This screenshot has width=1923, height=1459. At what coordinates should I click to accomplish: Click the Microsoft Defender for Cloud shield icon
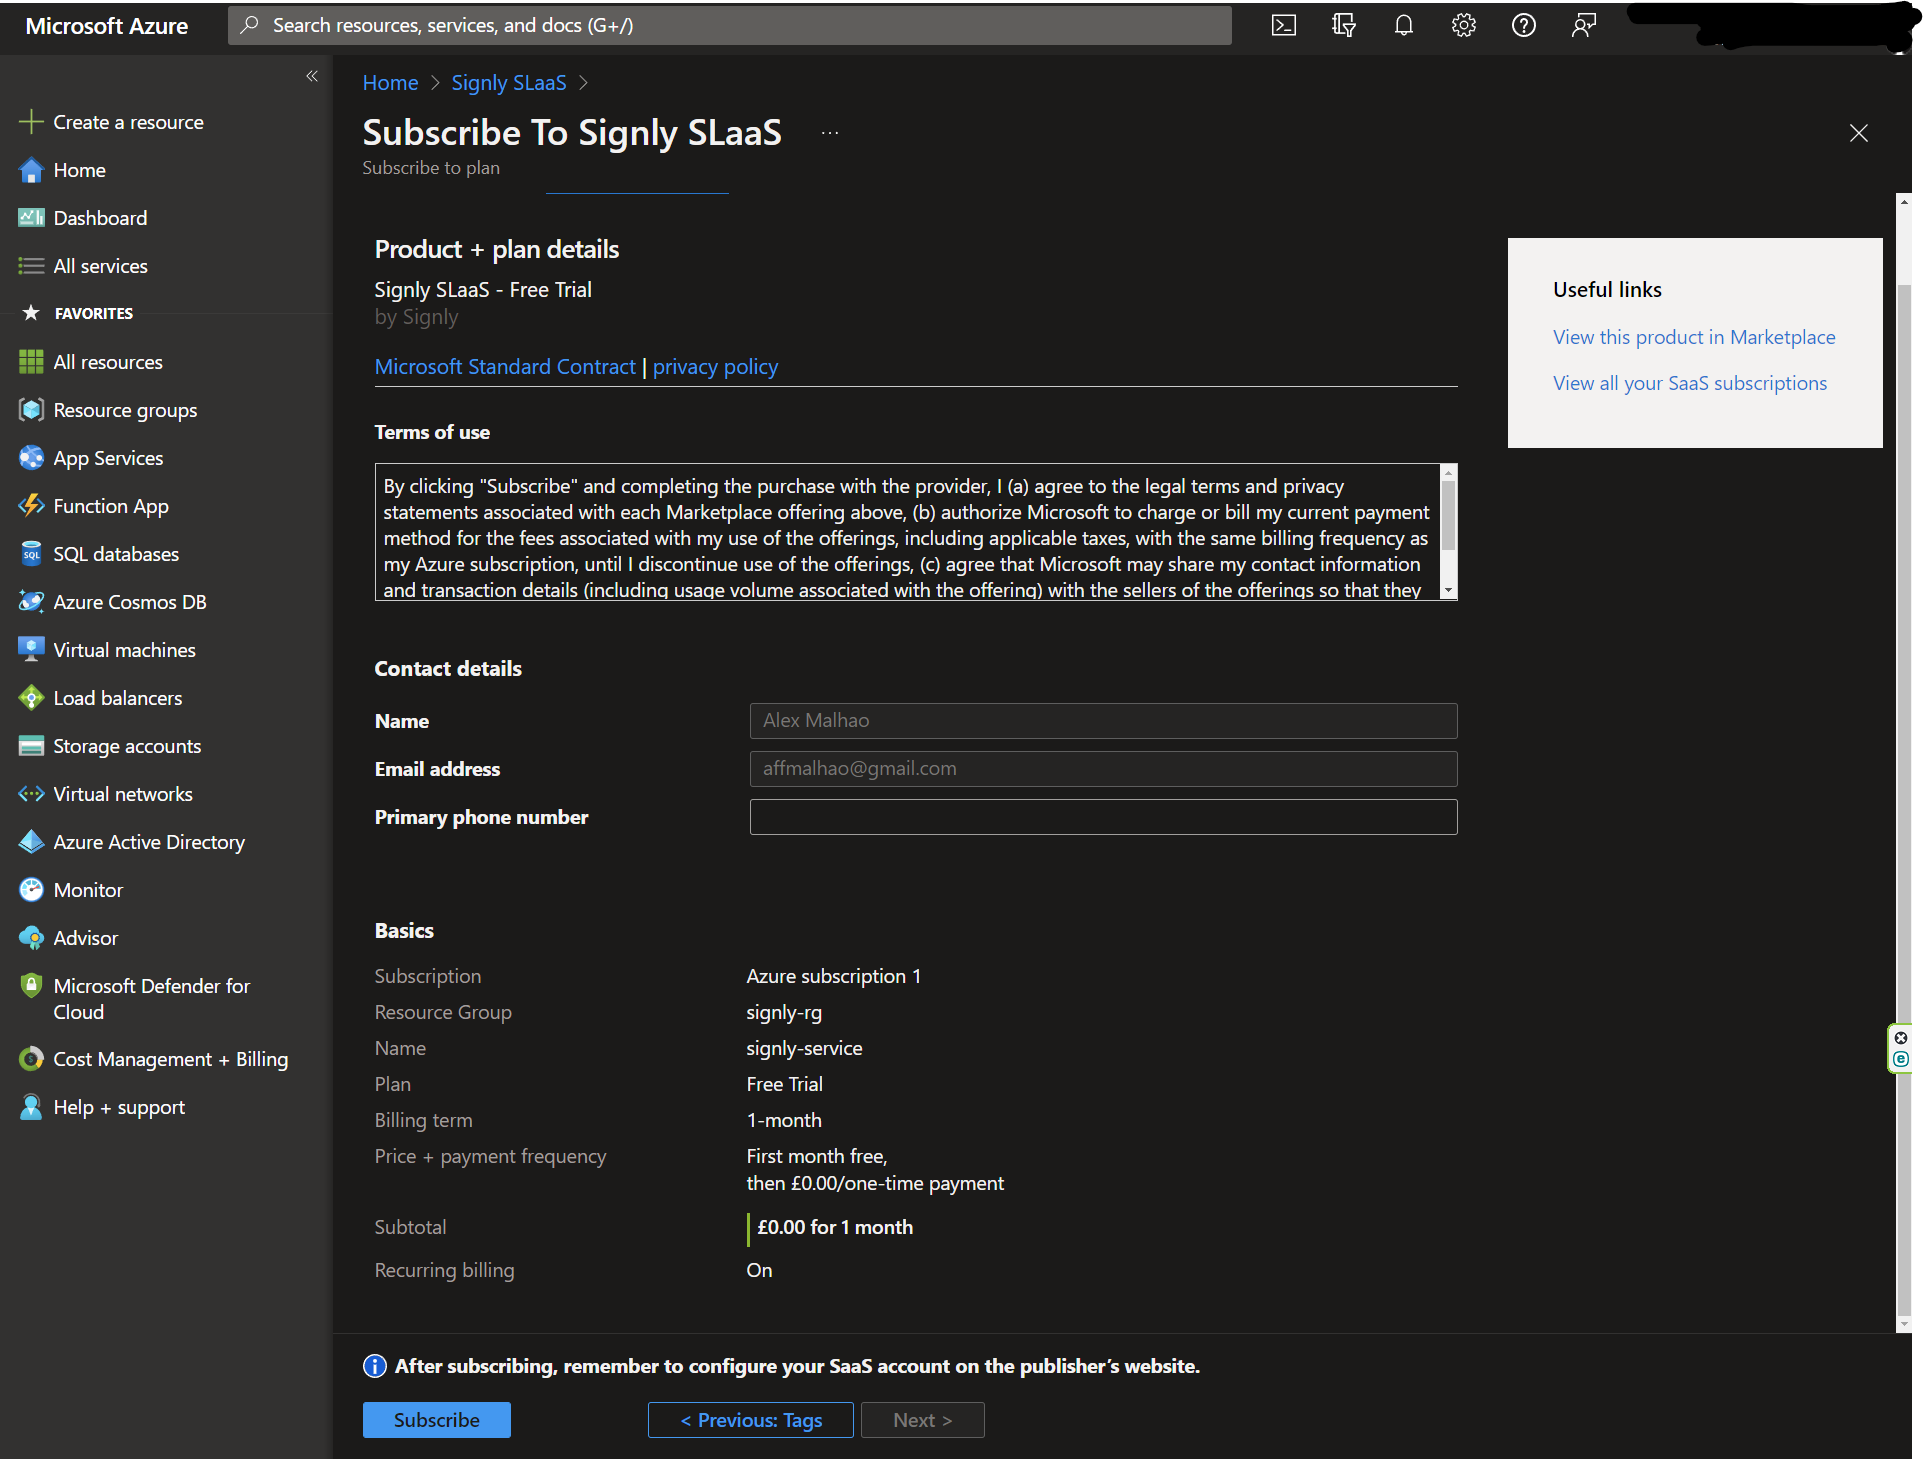(31, 986)
